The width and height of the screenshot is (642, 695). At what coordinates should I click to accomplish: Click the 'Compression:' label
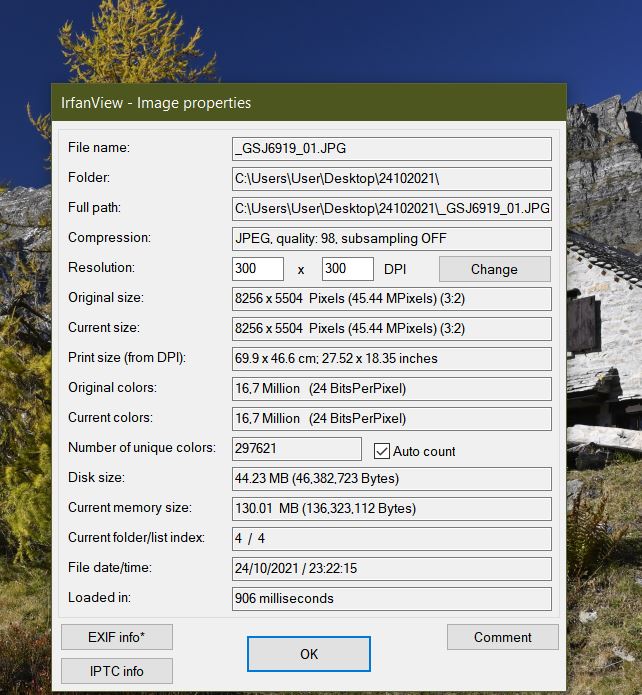[x=110, y=238]
